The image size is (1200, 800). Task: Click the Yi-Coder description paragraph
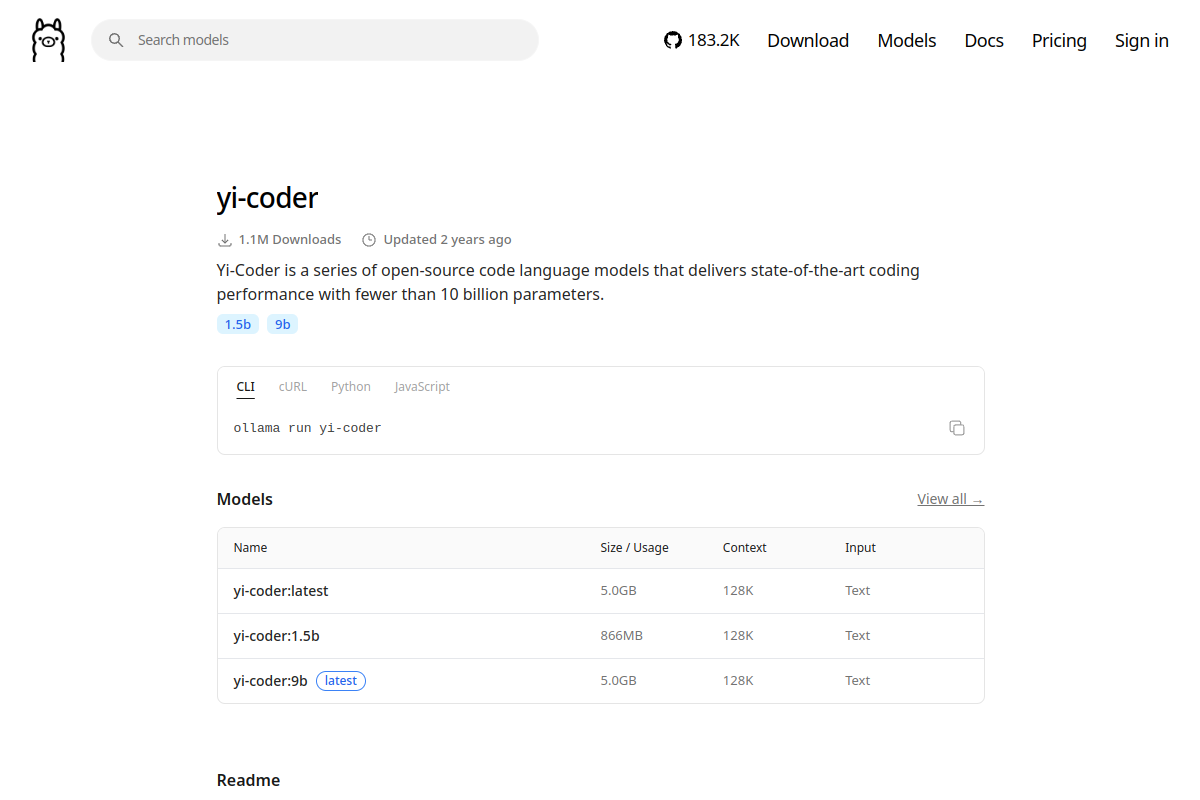pos(568,283)
